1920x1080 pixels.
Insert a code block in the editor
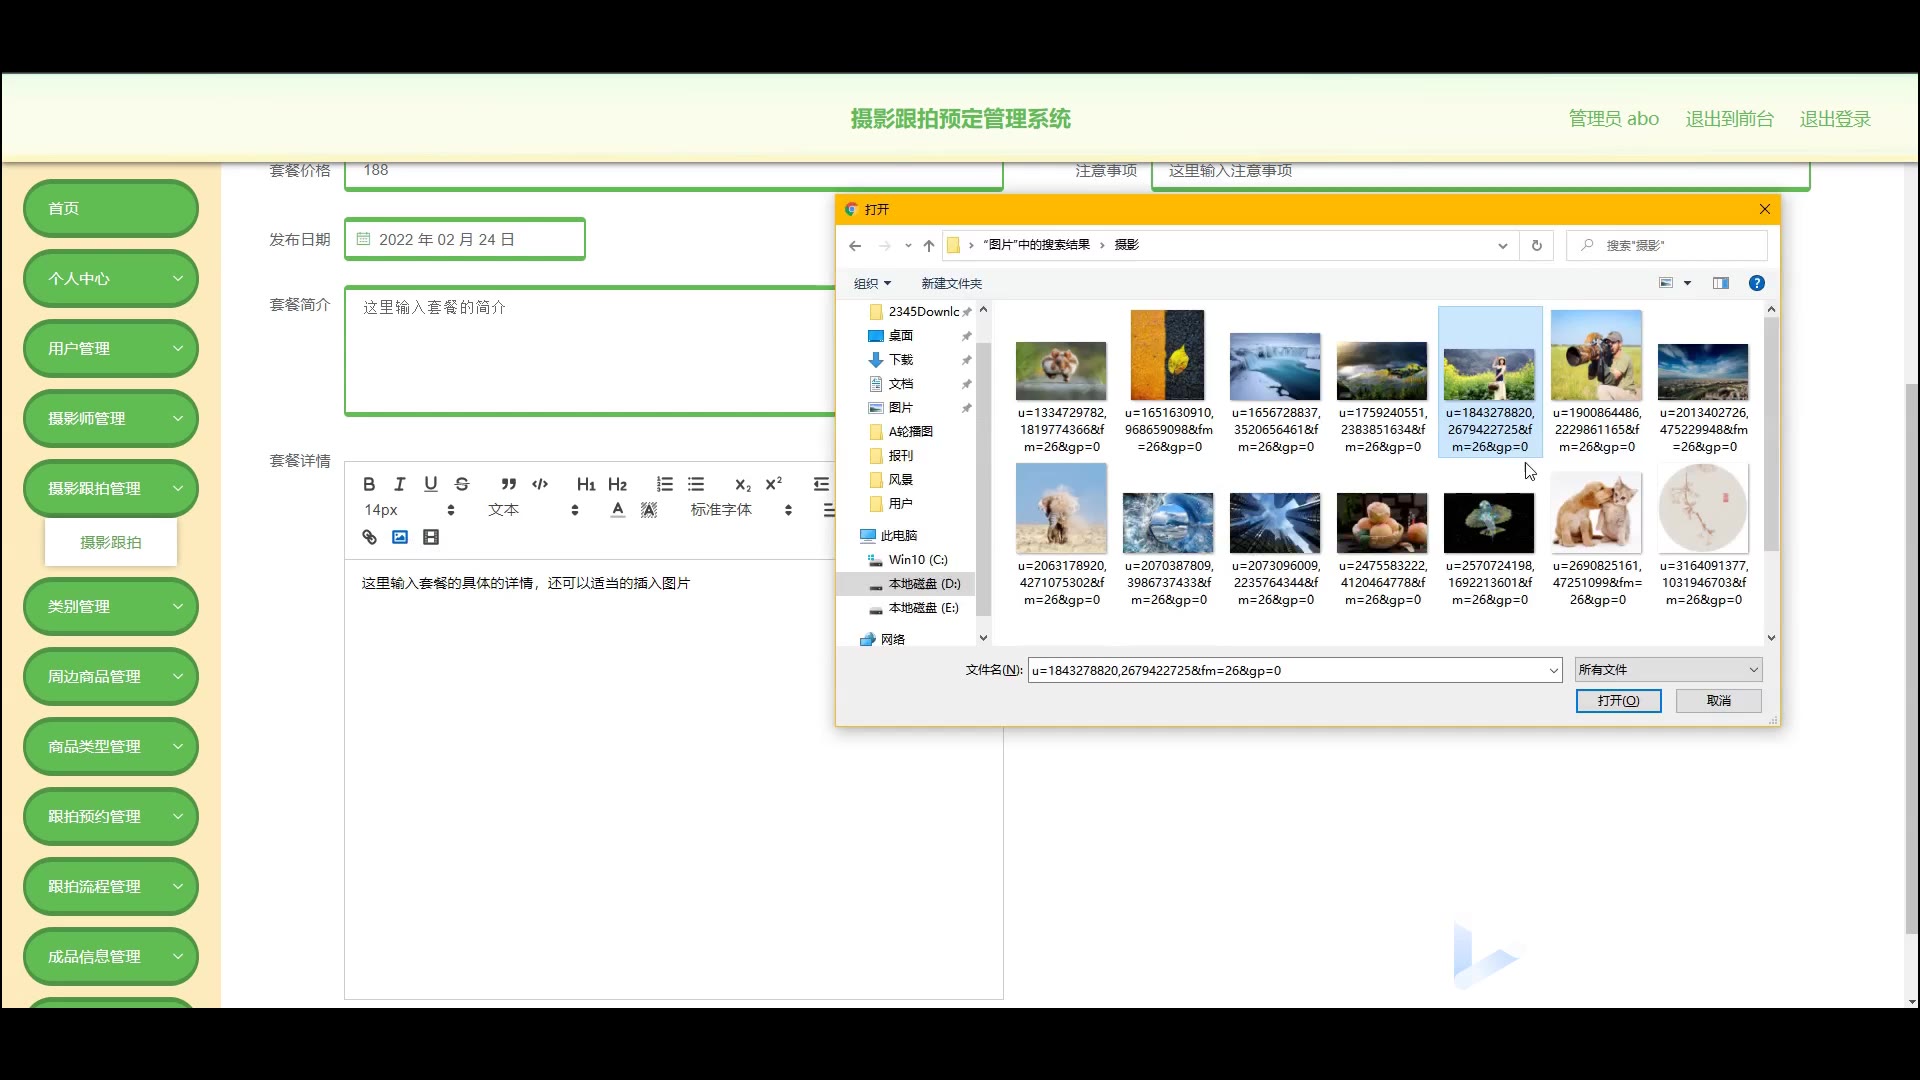(540, 484)
